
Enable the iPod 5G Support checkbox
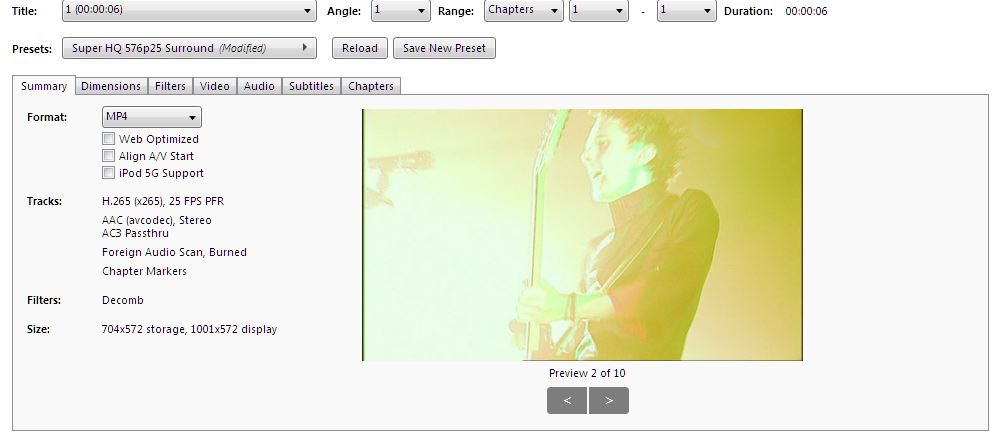109,173
